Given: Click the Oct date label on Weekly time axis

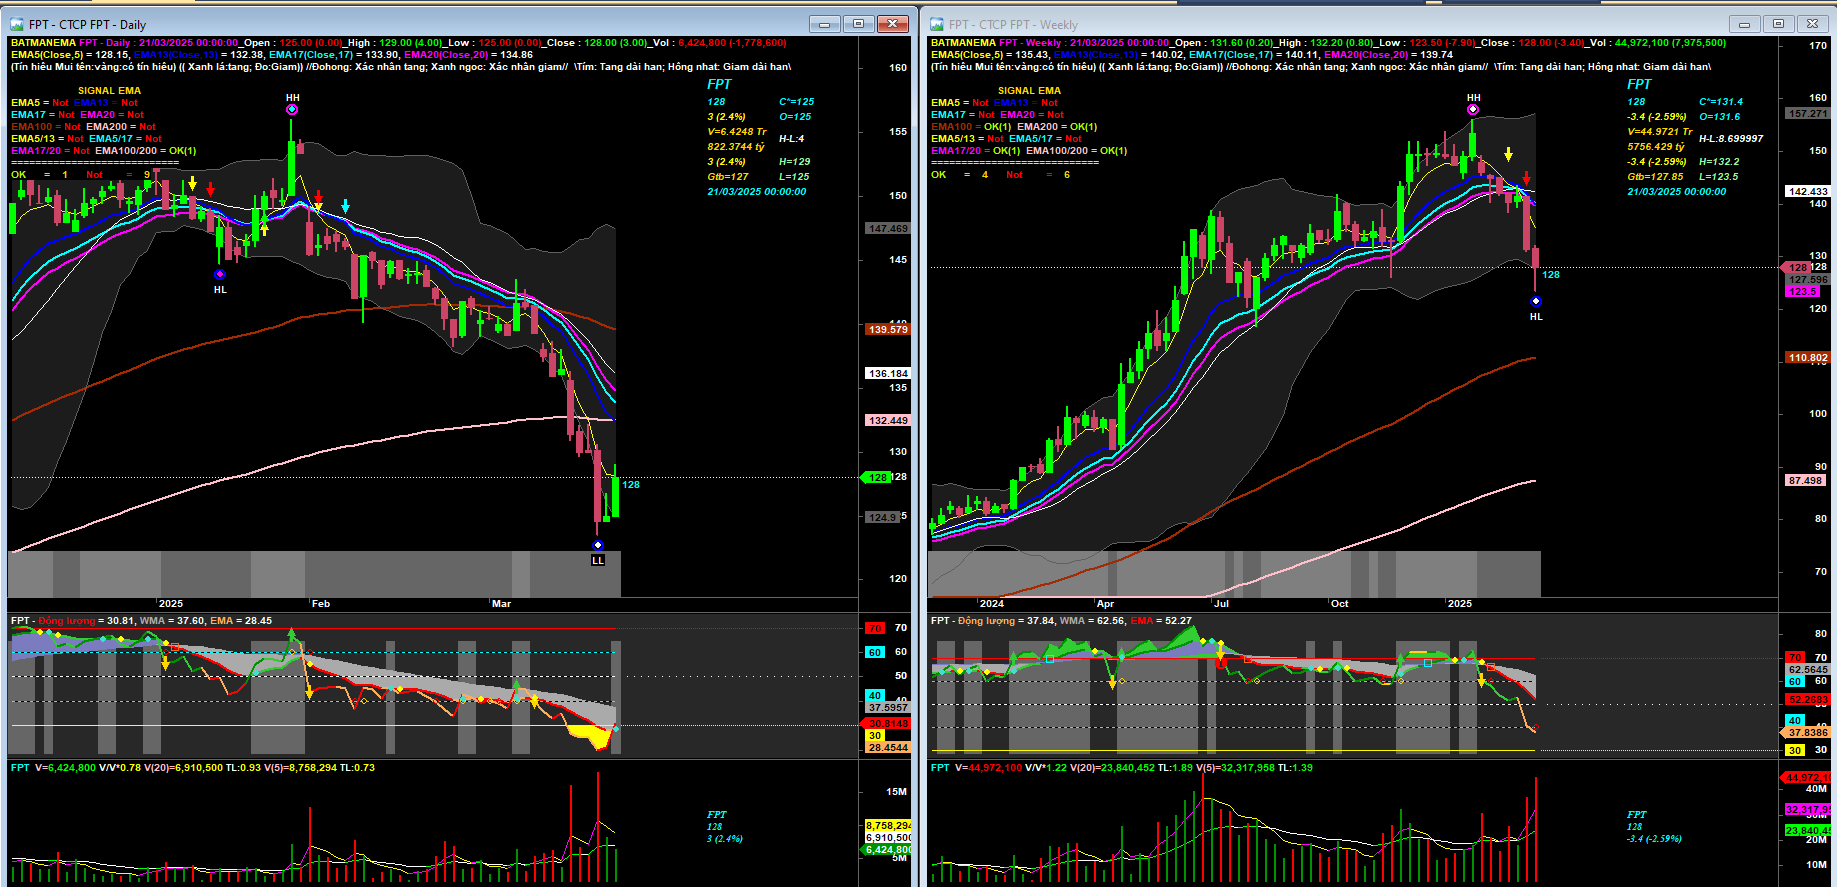Looking at the screenshot, I should pyautogui.click(x=1339, y=603).
